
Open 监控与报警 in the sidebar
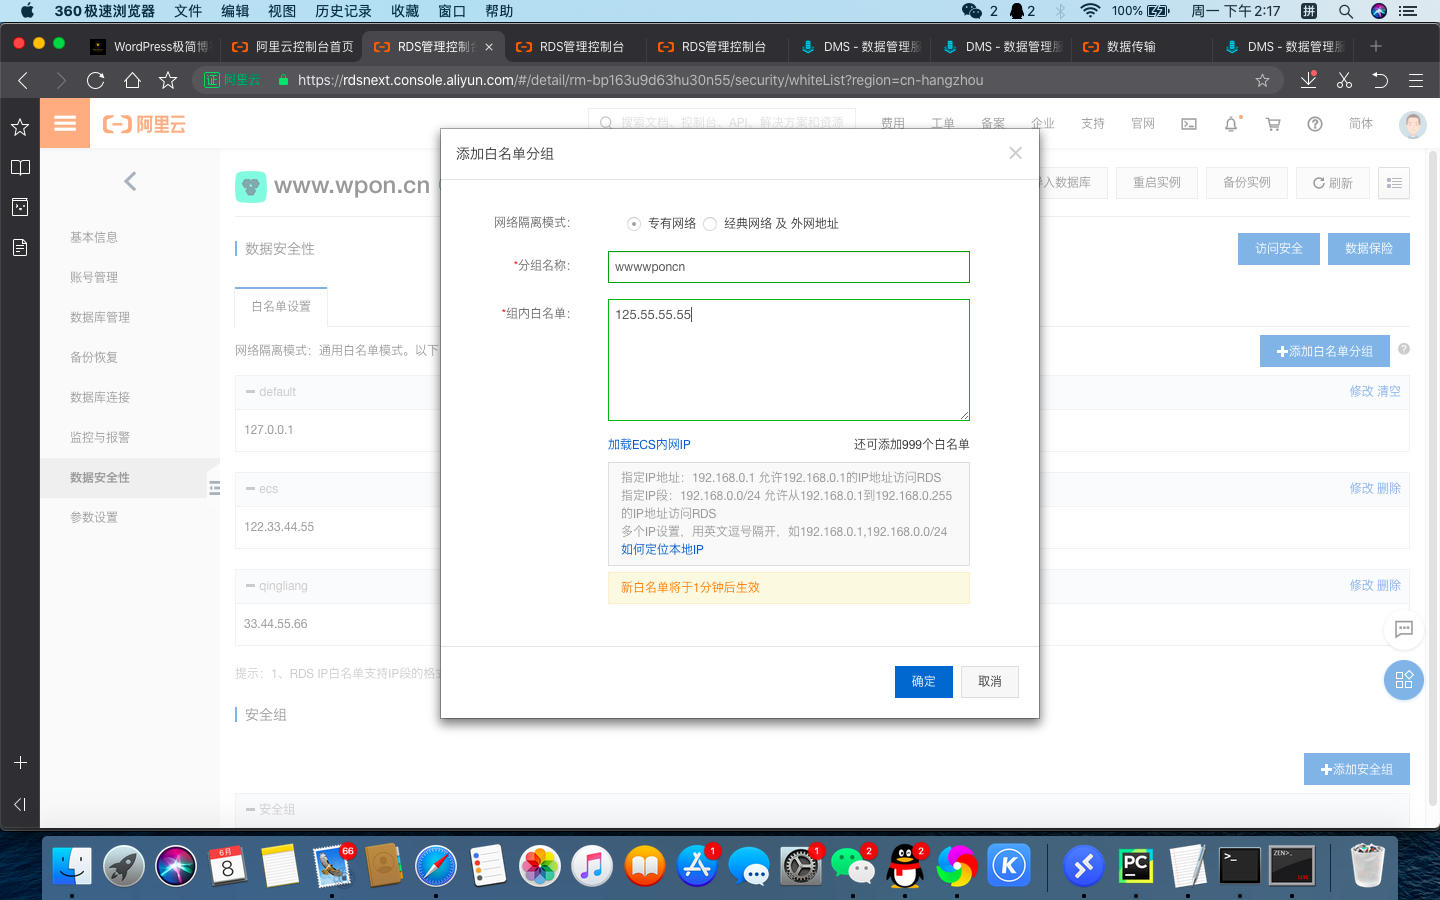point(100,437)
